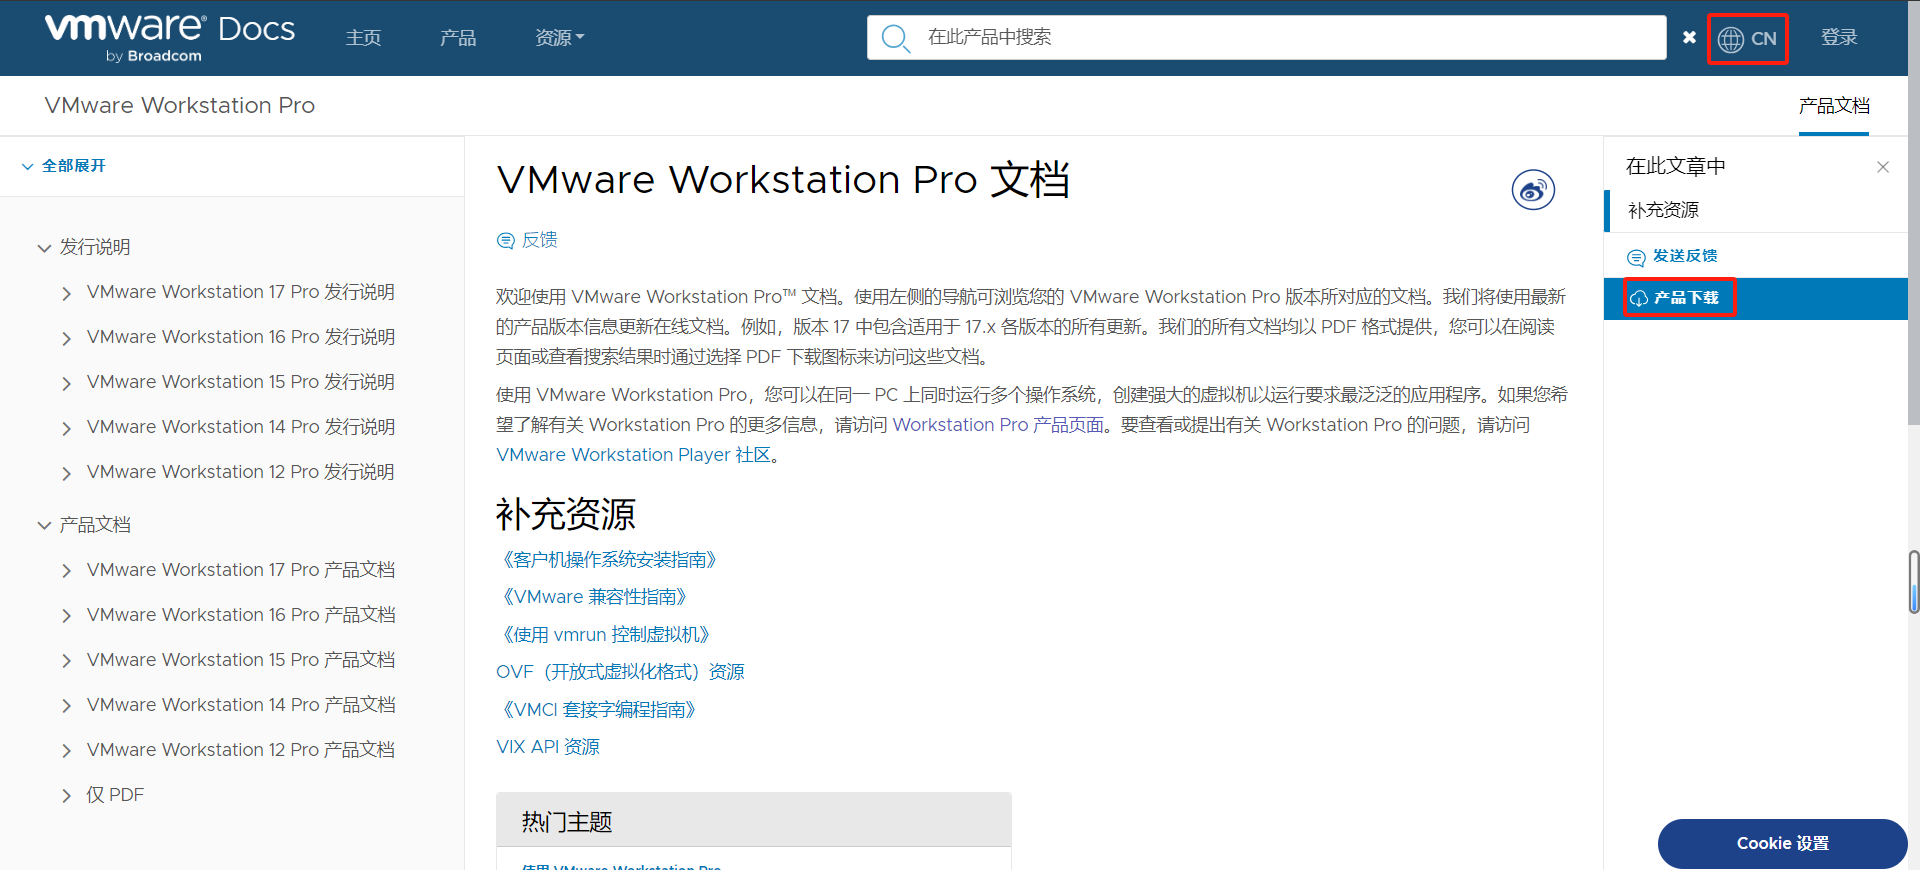Click the Cookie 设置 button
This screenshot has width=1920, height=870.
click(x=1782, y=843)
